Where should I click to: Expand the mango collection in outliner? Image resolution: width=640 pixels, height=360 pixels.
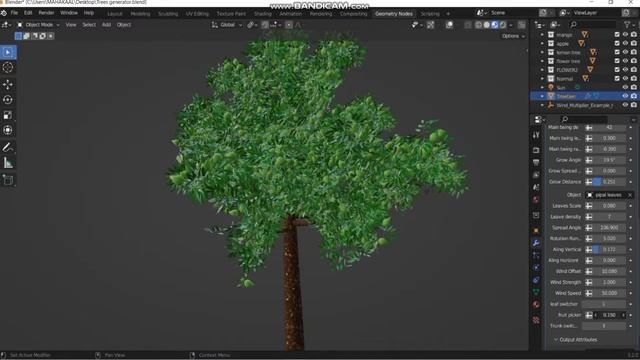[x=542, y=35]
